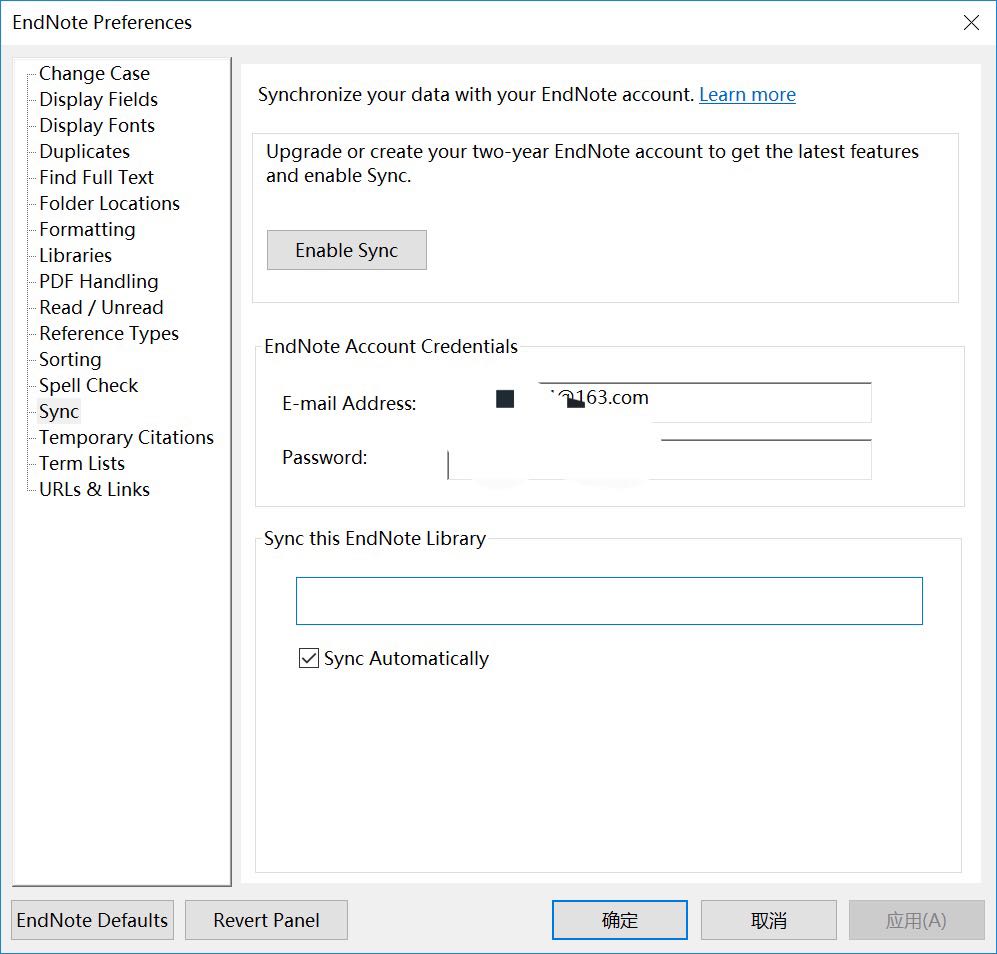Focus the Password input field
997x954 pixels.
(x=760, y=459)
